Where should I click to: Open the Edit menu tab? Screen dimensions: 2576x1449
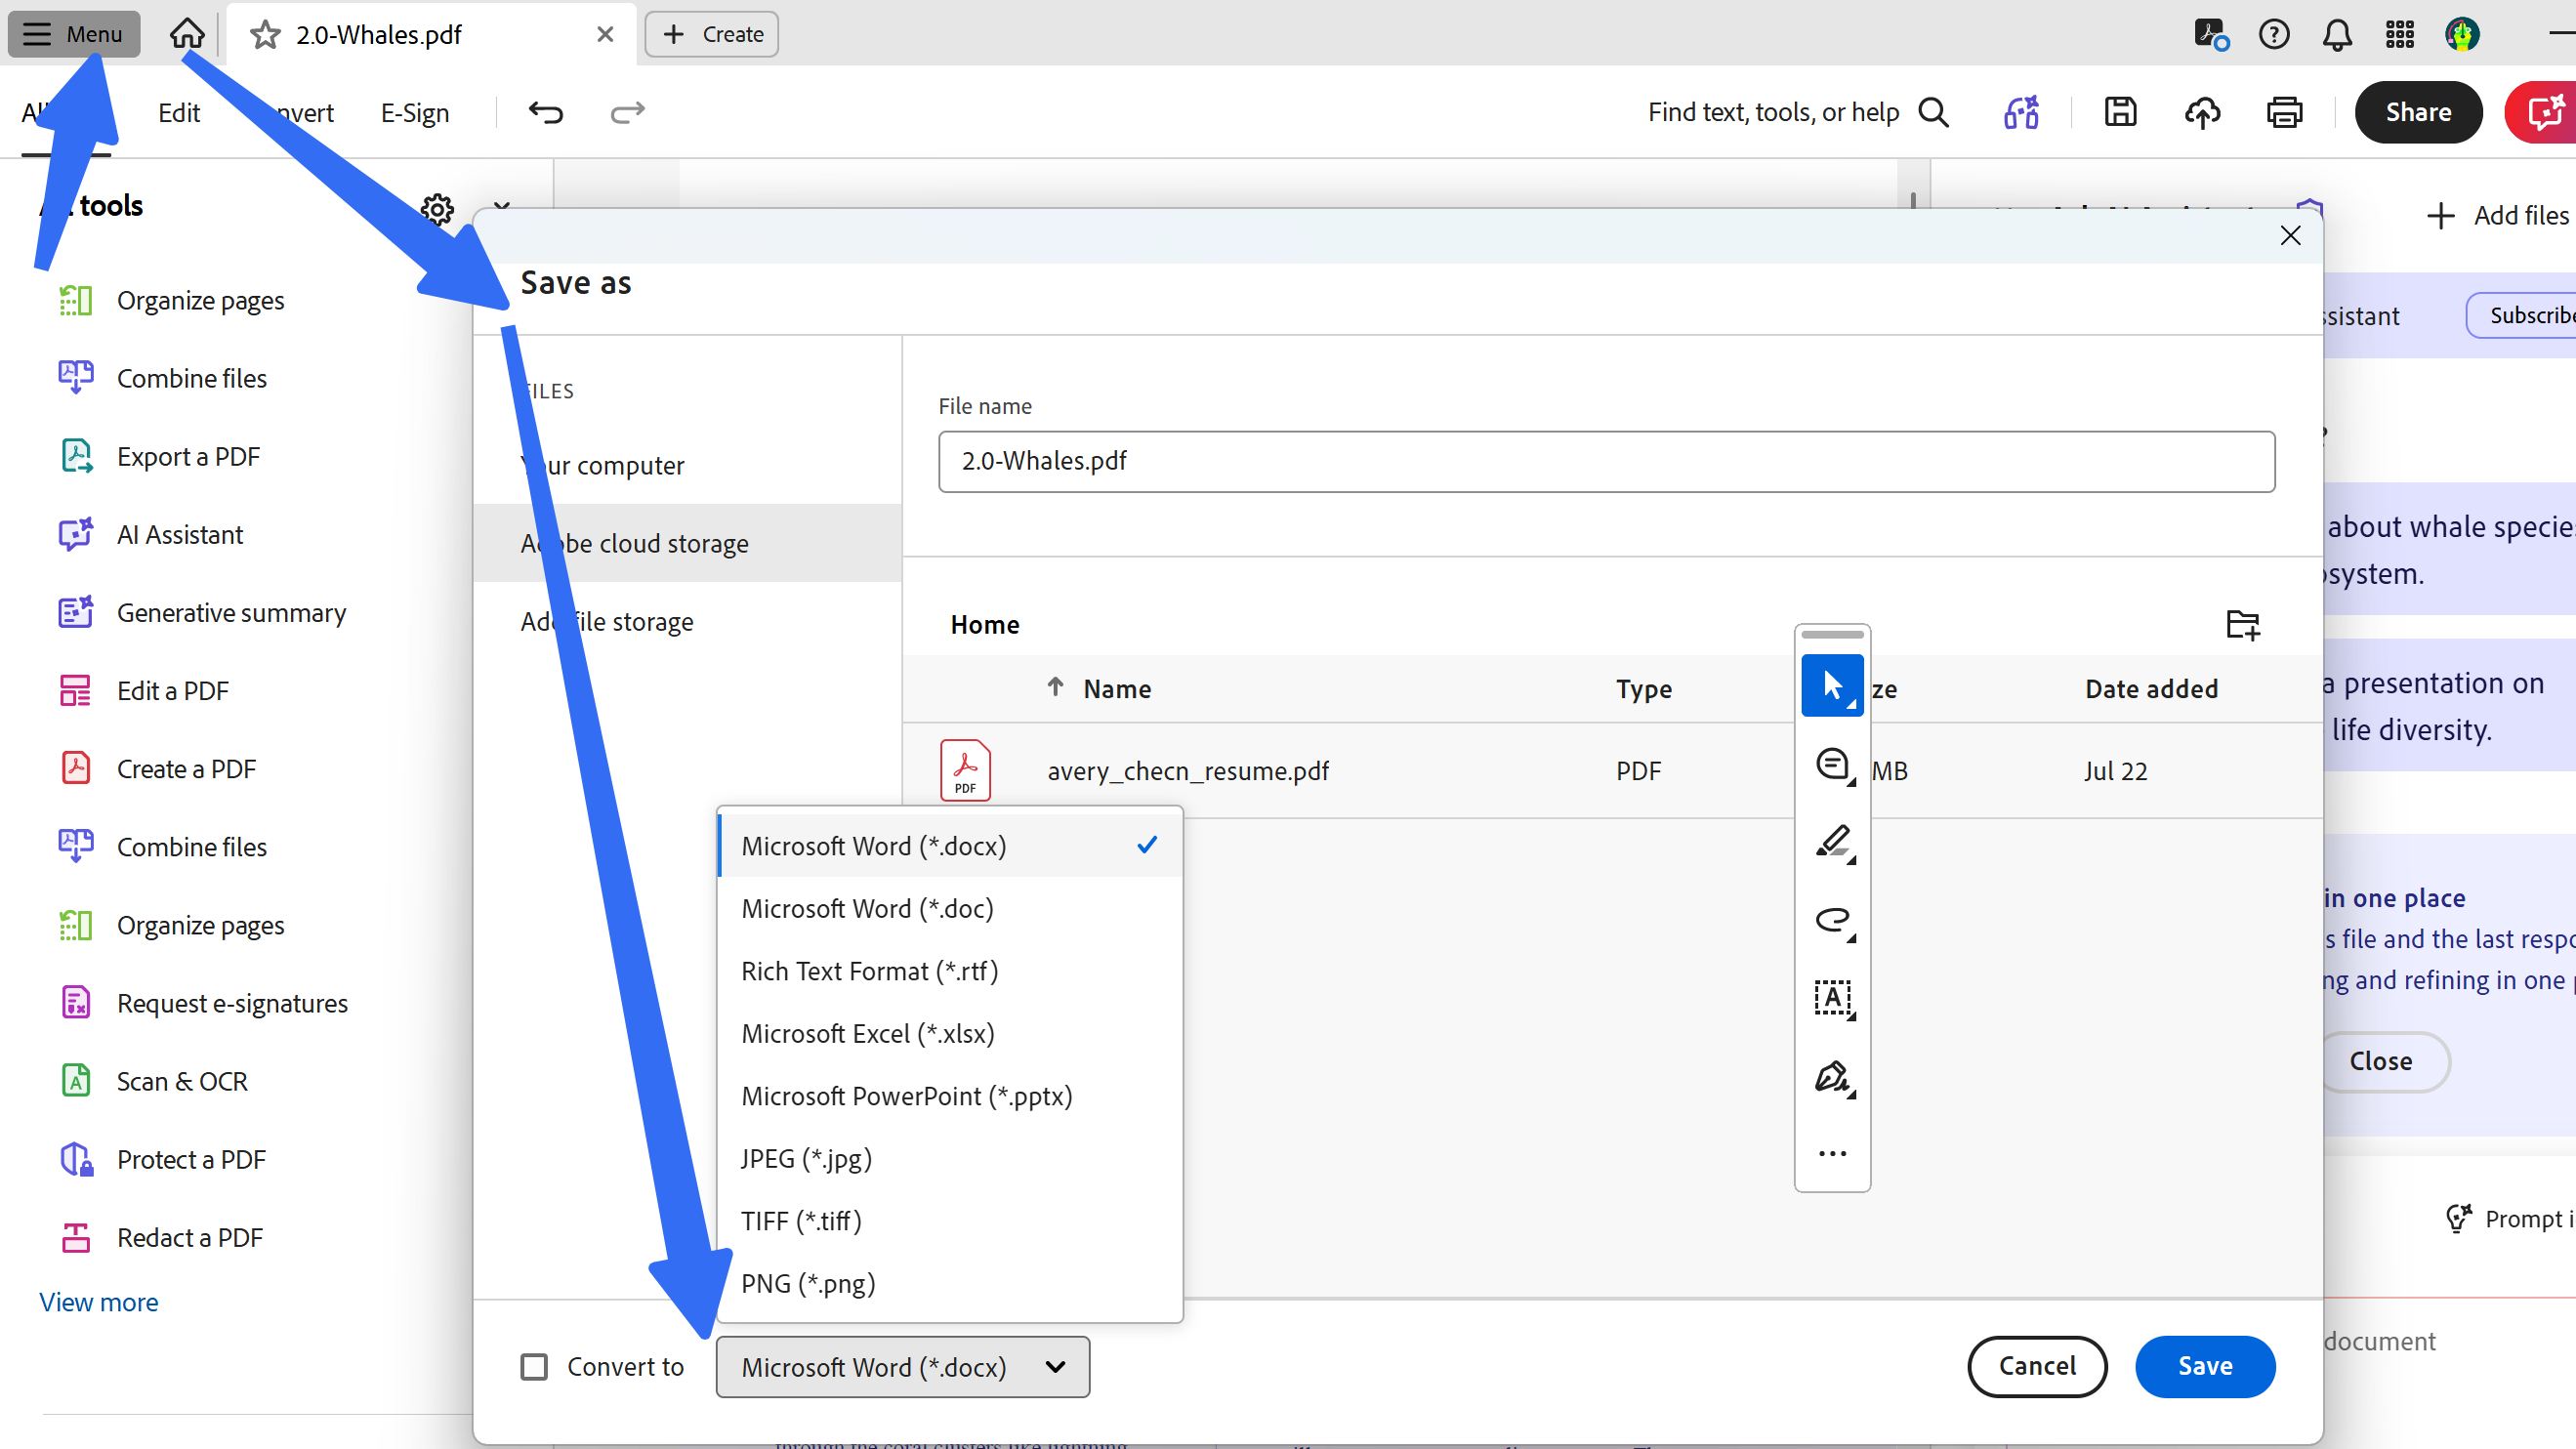[x=179, y=113]
